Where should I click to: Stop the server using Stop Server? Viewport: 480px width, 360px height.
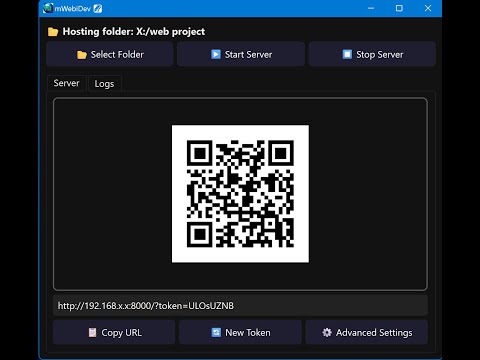(372, 54)
